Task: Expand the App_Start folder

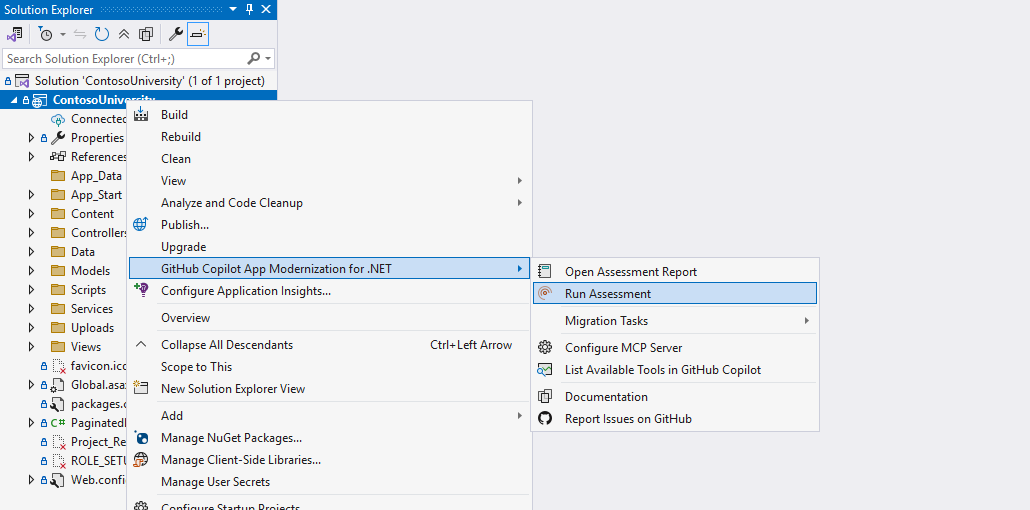Action: pos(31,195)
